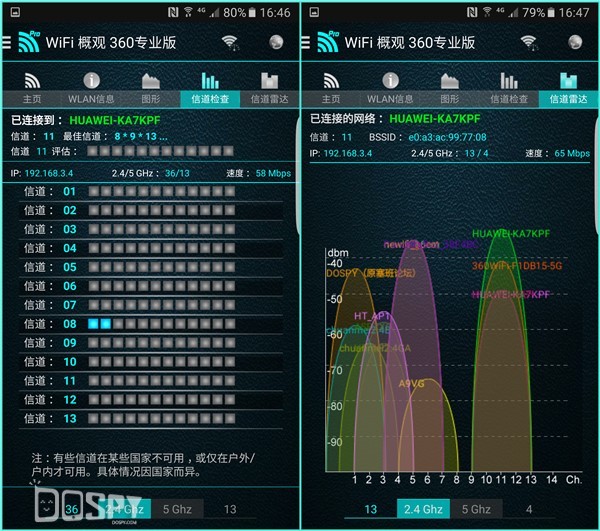Tap count 4 beside right 5 Ghz button
Screen dimensions: 600x531
click(x=529, y=509)
